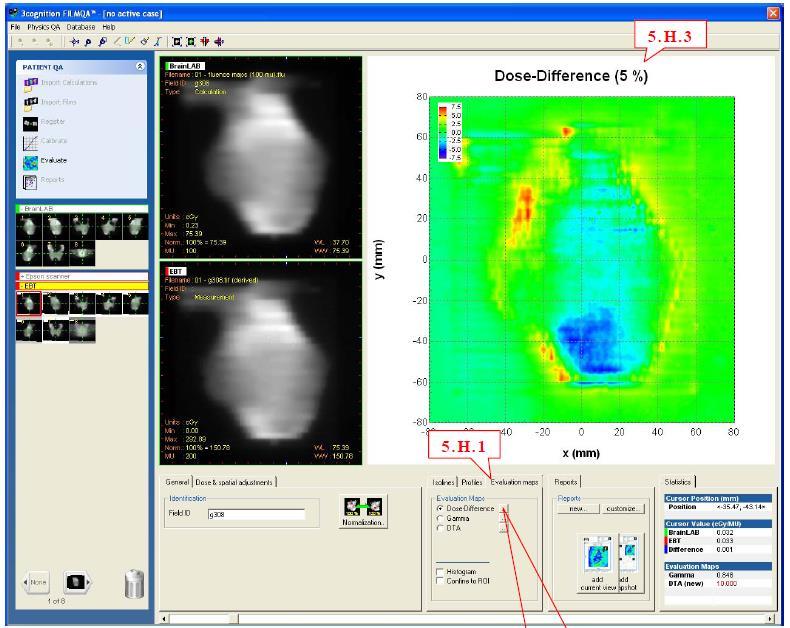The height and width of the screenshot is (628, 790).
Task: Switch to Dose & spatial adjustments tab
Action: (x=234, y=482)
